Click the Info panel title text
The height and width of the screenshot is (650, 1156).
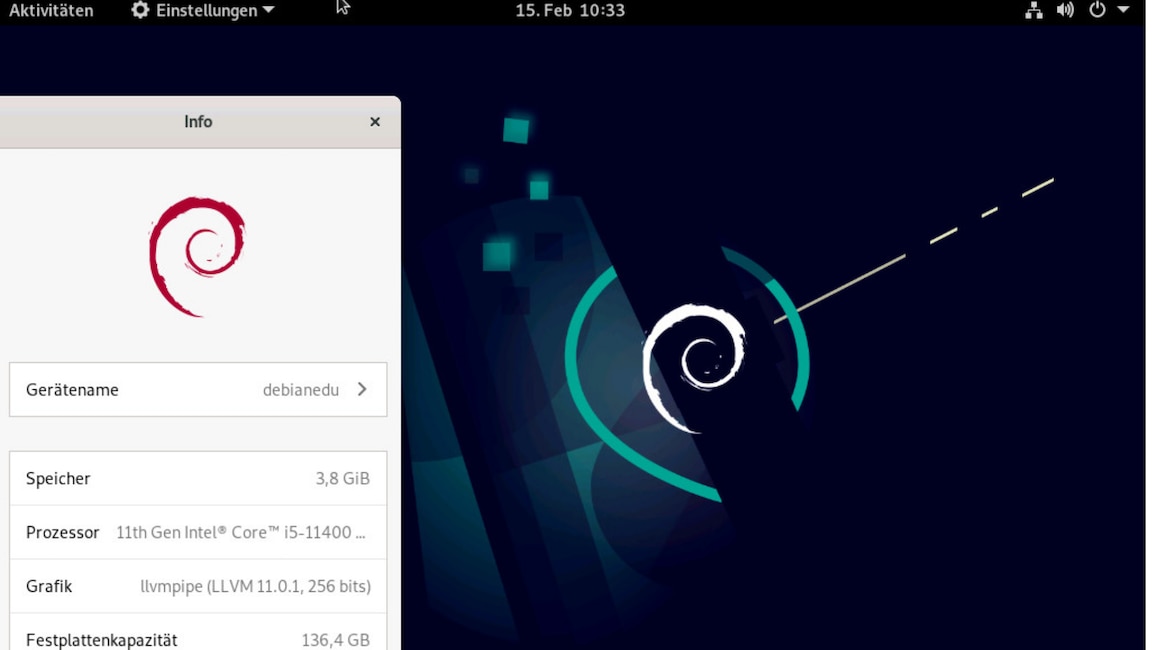[x=198, y=121]
